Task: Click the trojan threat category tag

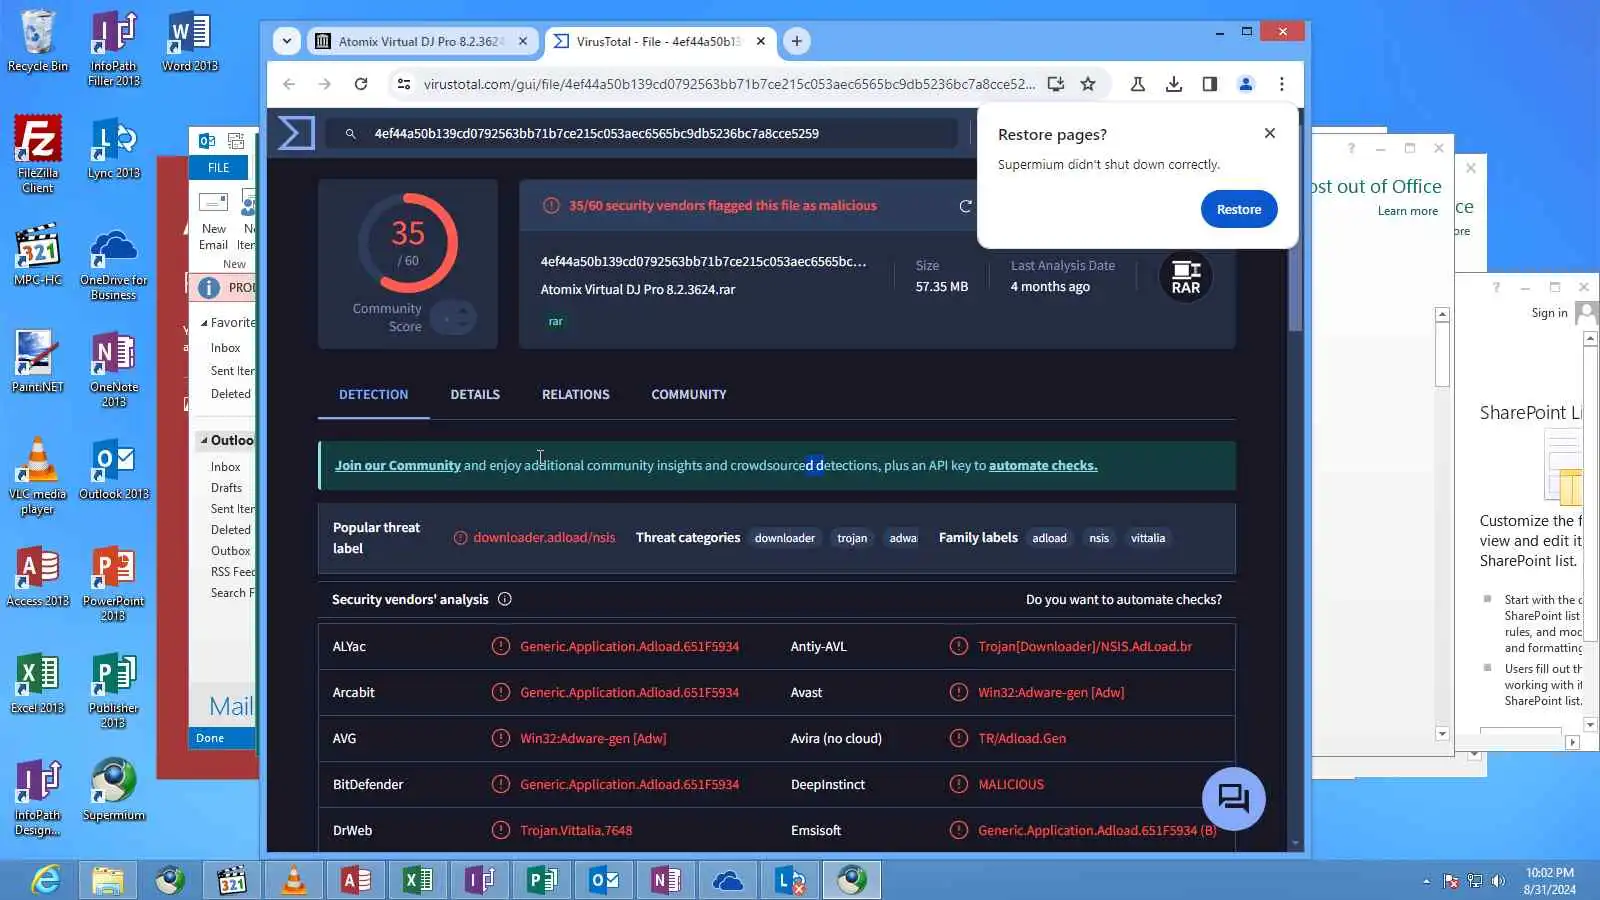Action: pos(852,538)
